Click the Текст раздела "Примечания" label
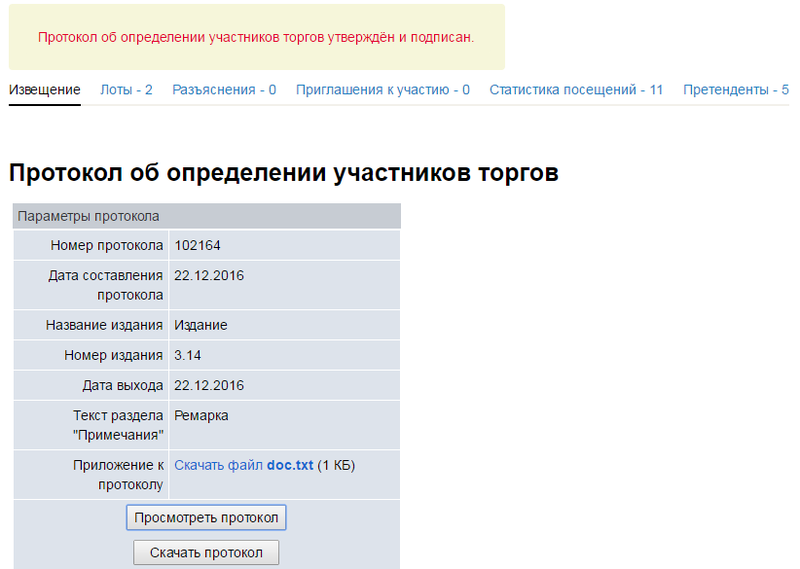Viewport: 800px width, 569px height. 118,425
